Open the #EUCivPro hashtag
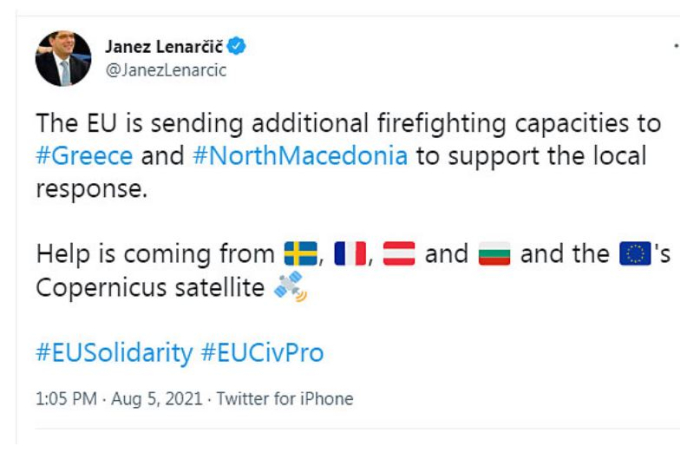 (x=262, y=353)
